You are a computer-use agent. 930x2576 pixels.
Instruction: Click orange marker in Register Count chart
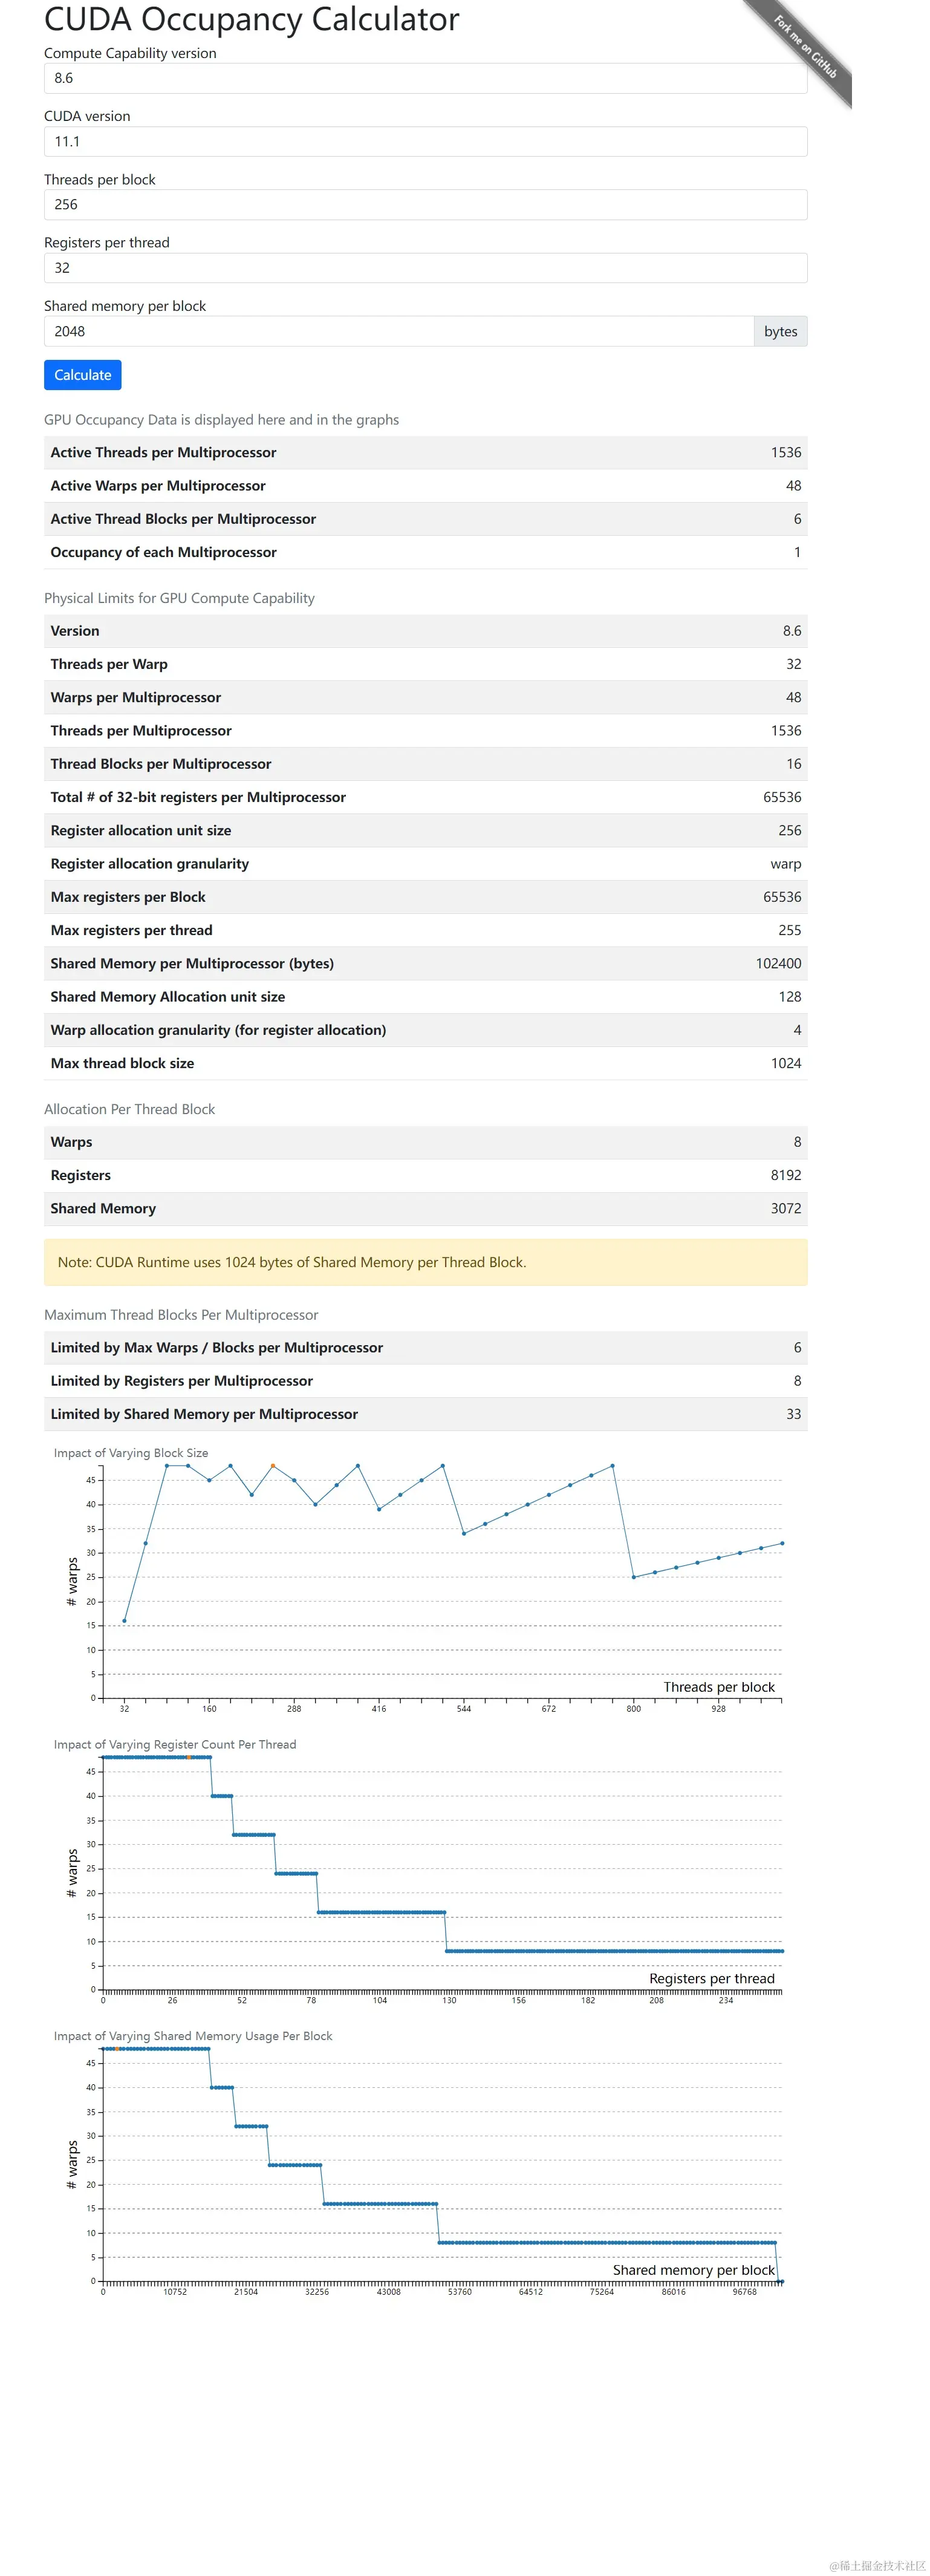tap(188, 1757)
